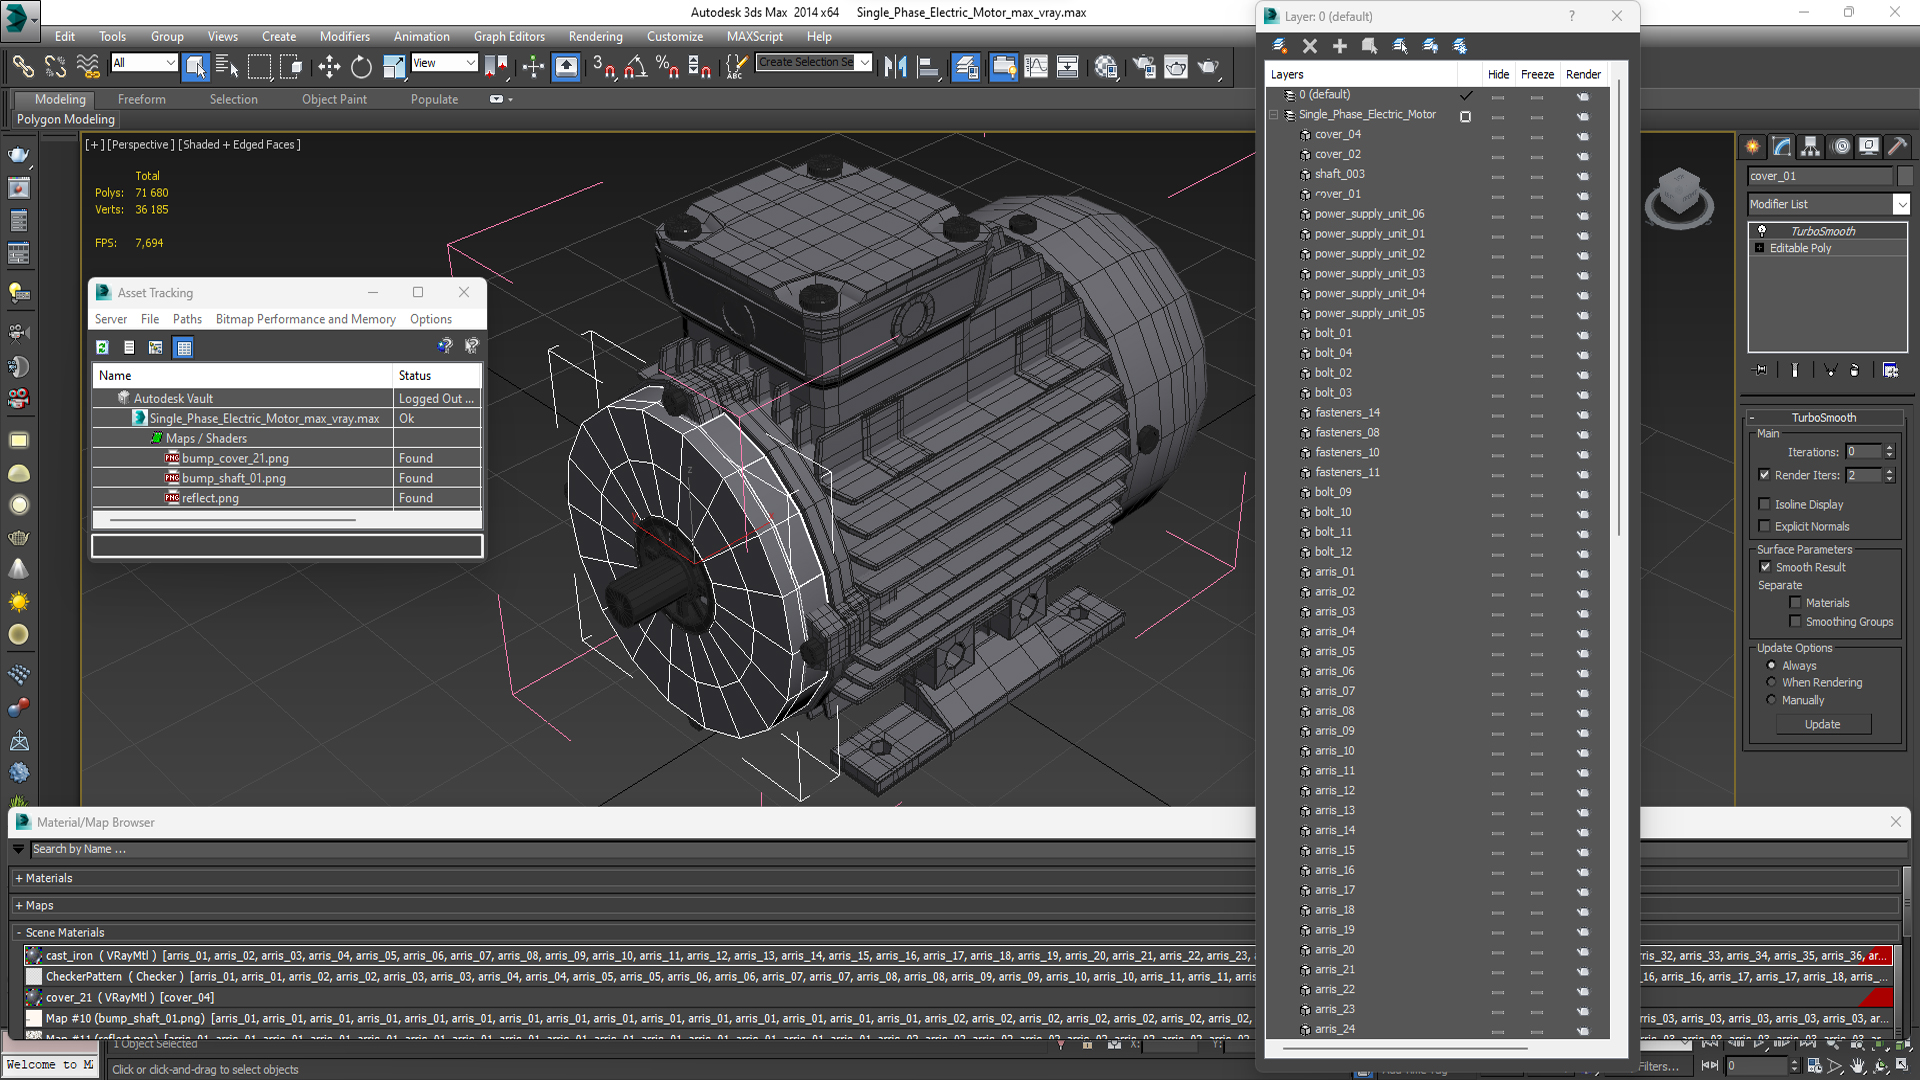
Task: Enable the Isoline Display checkbox
Action: pos(1765,504)
